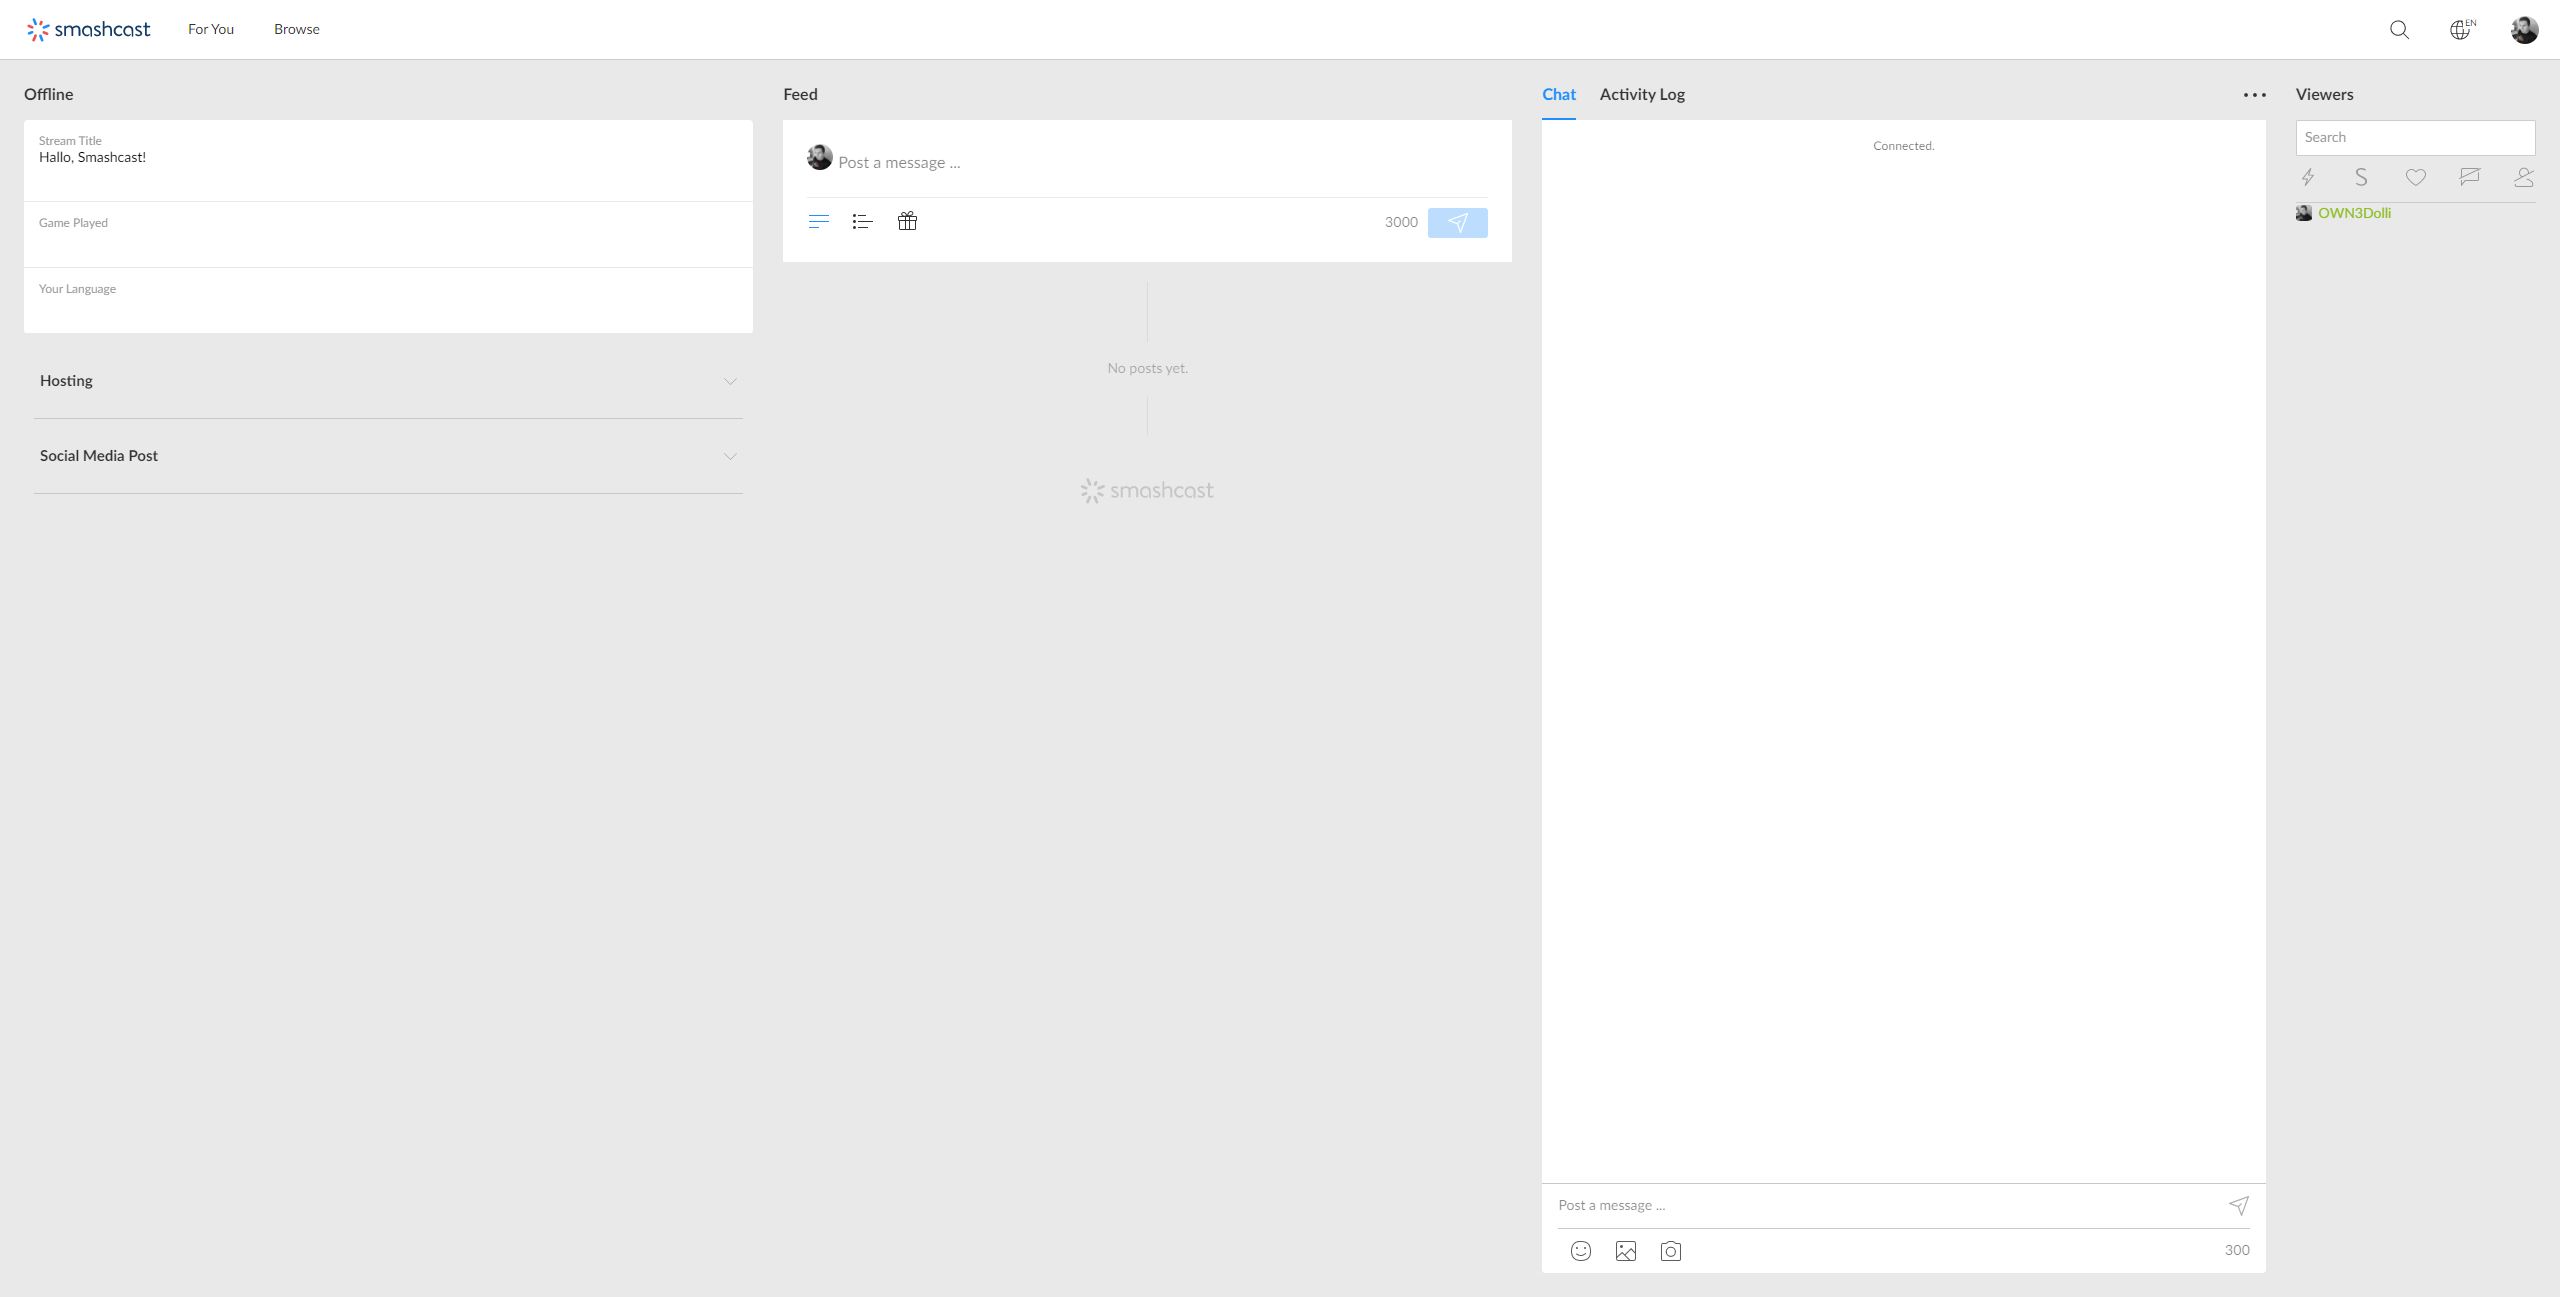Click the Viewers search field
Screen dimensions: 2560x1297
[2414, 138]
